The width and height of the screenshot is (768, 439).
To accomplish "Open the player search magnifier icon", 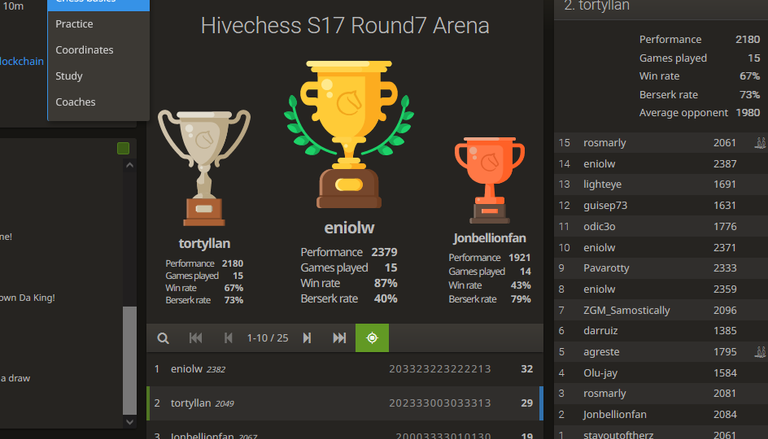I will [163, 338].
